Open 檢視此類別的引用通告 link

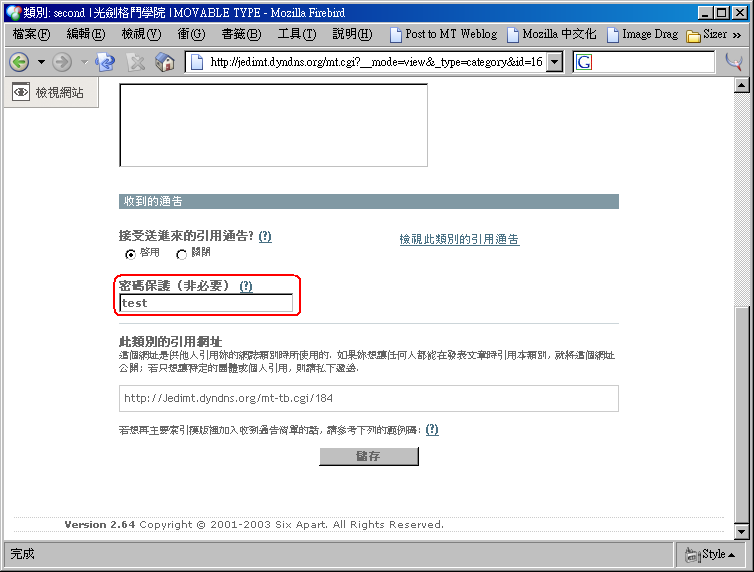459,239
